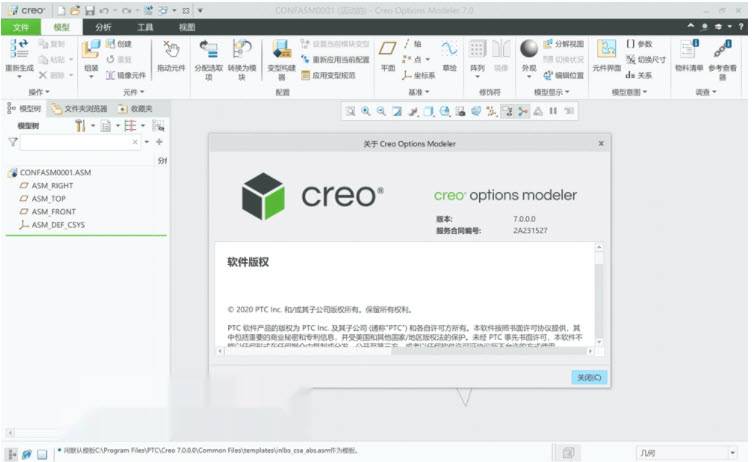Screen dimensions: 752x462
Task: Expand the Component (元件) group dropdown
Action: coord(133,92)
